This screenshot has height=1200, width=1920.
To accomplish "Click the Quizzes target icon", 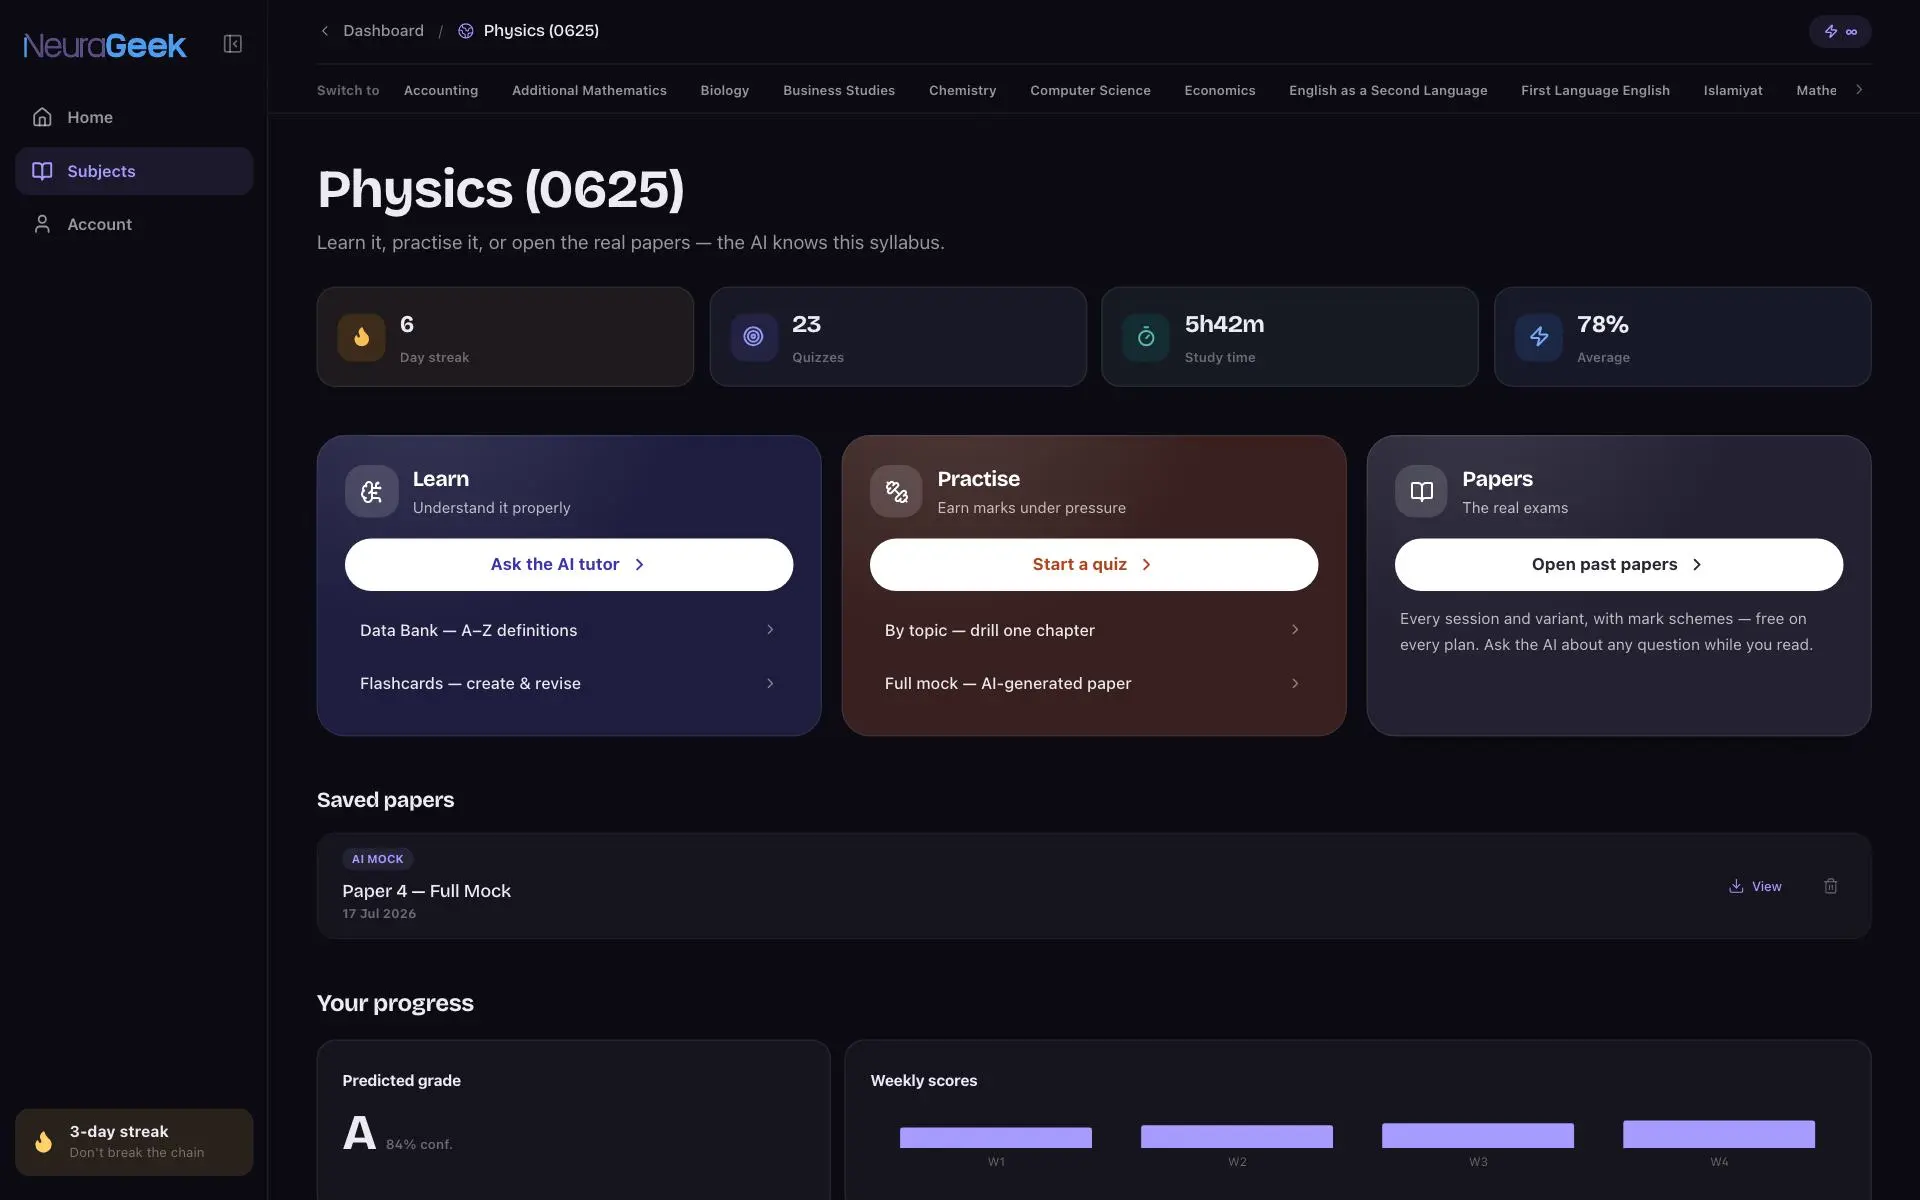I will tap(754, 337).
